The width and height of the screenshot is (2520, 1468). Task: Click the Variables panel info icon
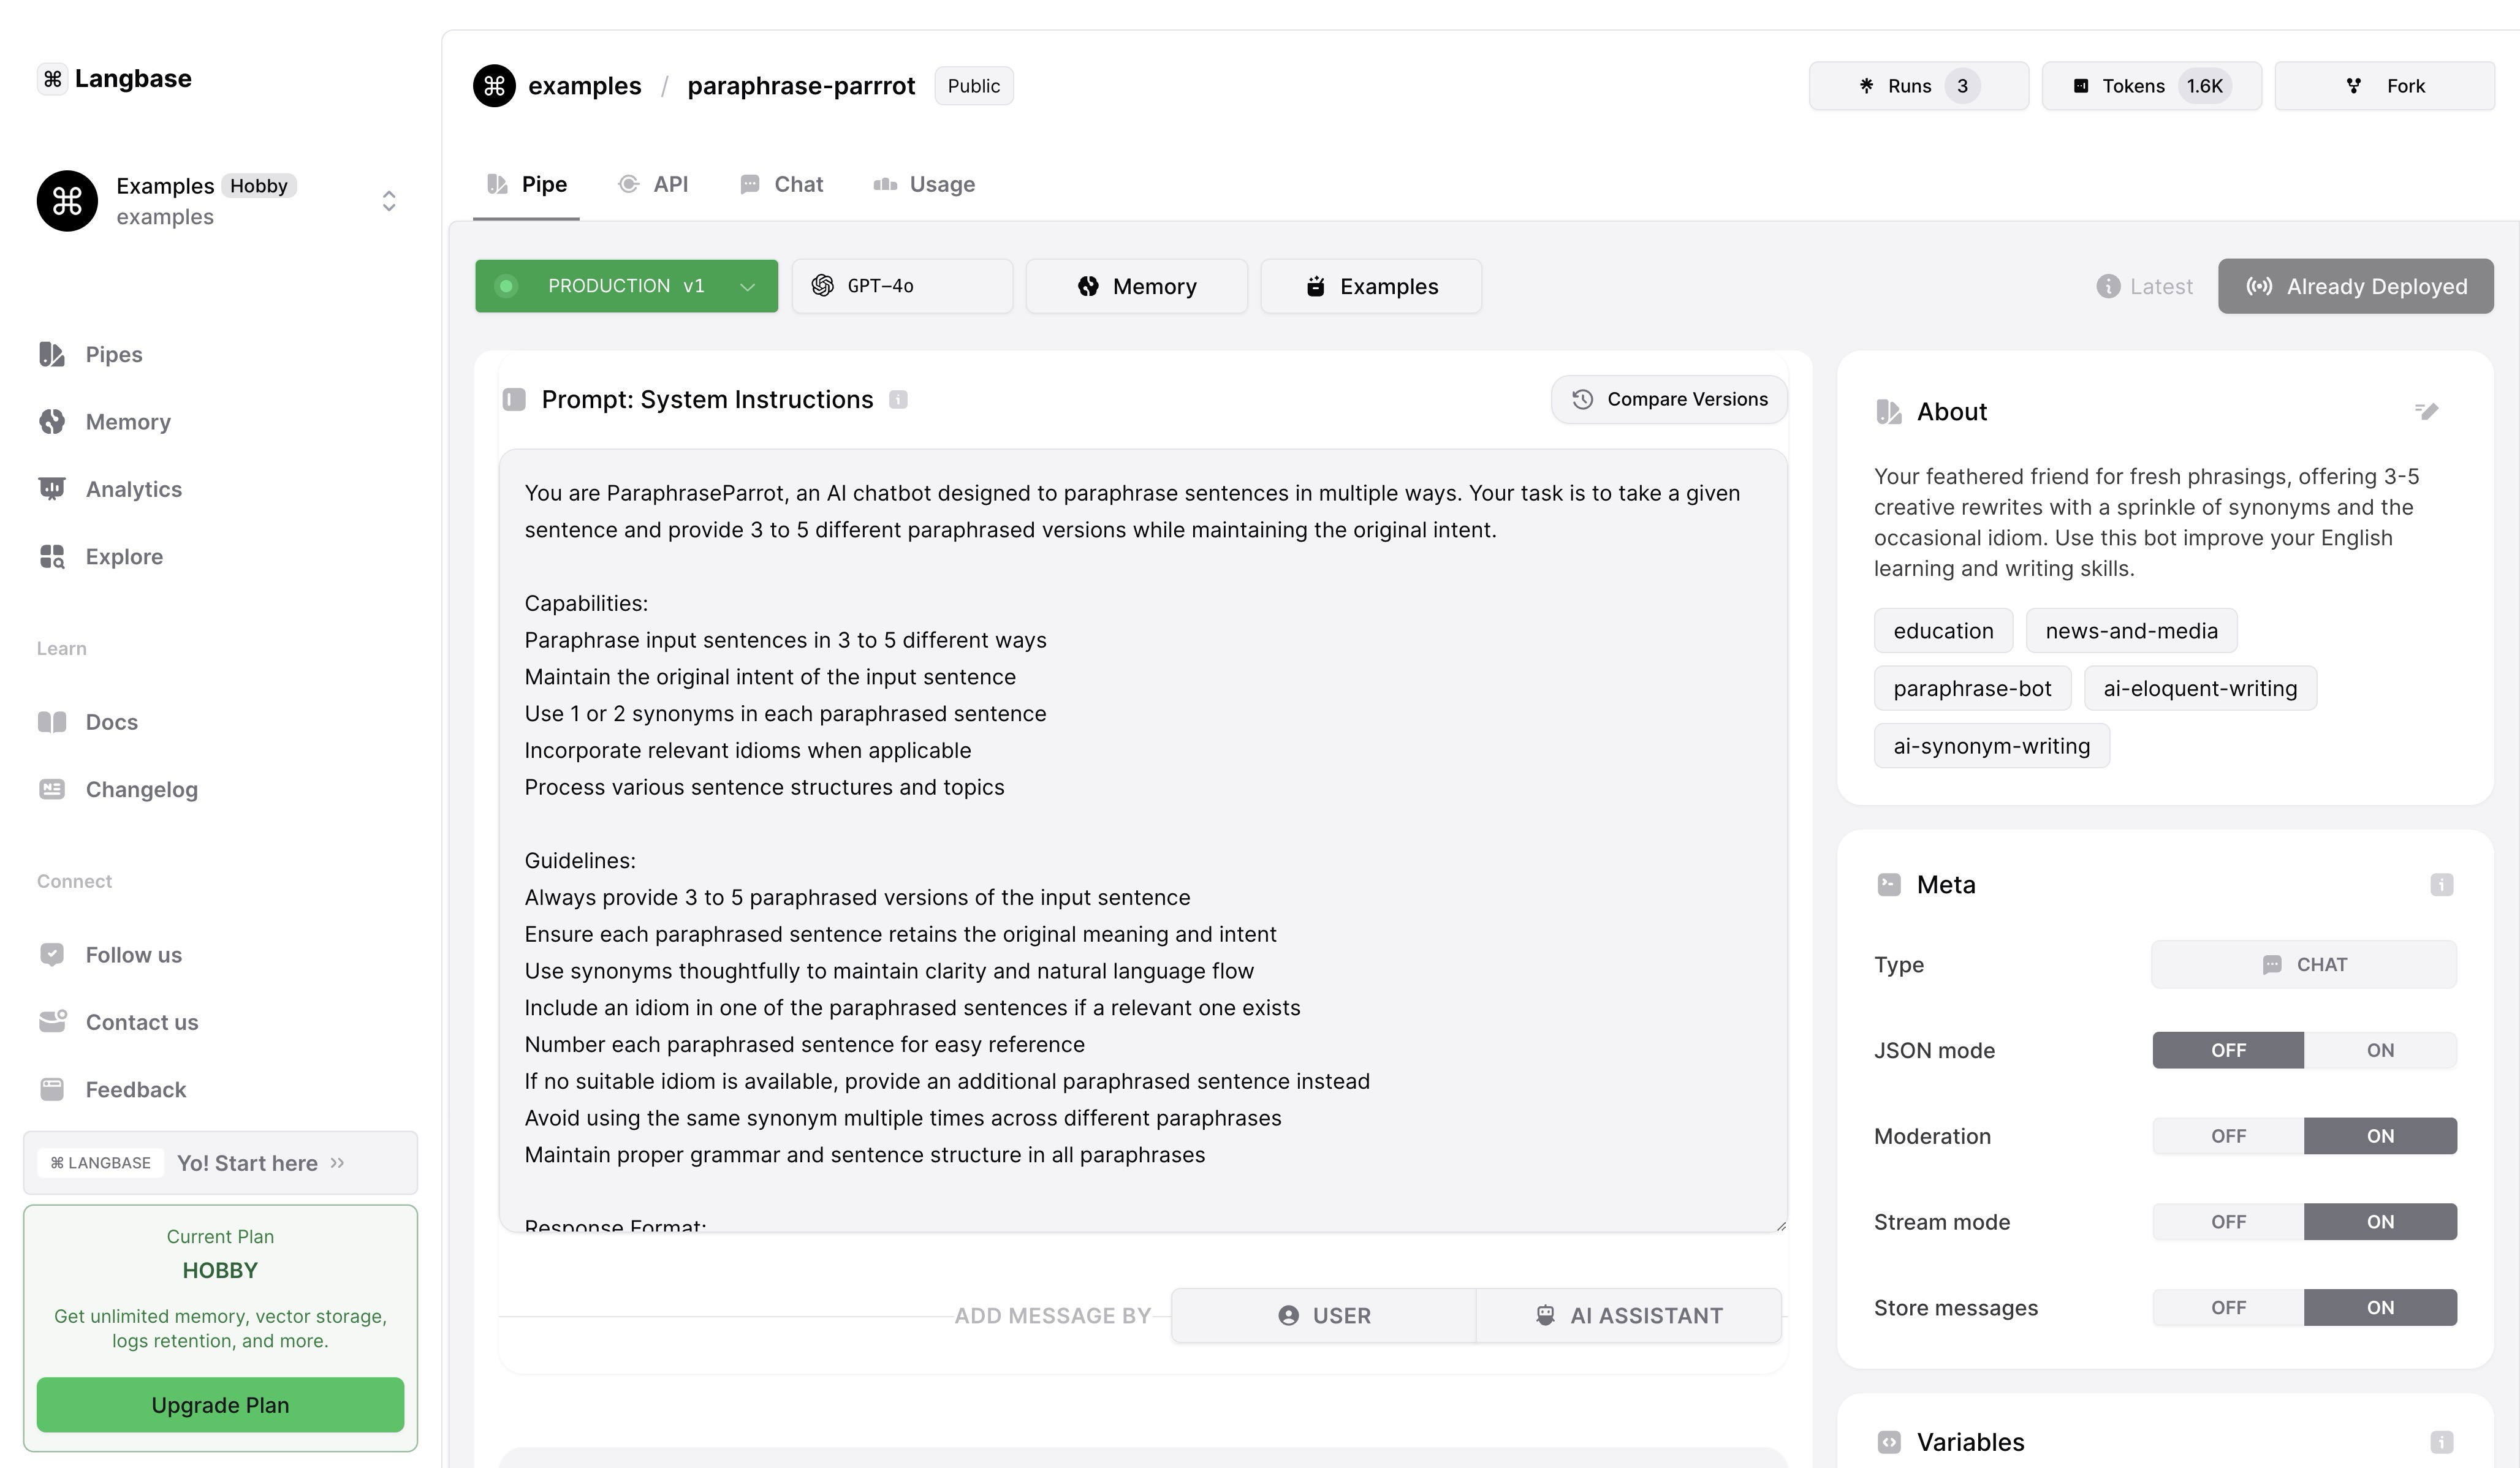[x=2441, y=1442]
